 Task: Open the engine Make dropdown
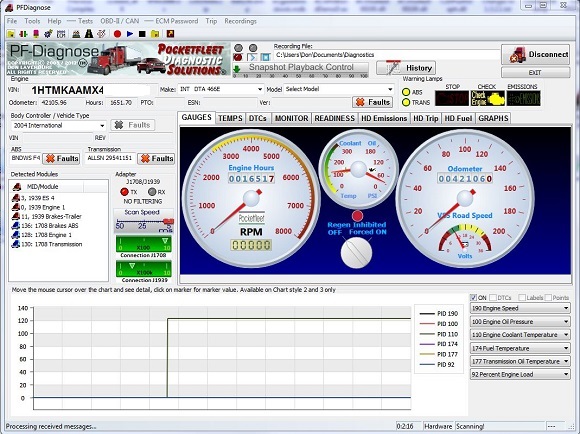221,89
